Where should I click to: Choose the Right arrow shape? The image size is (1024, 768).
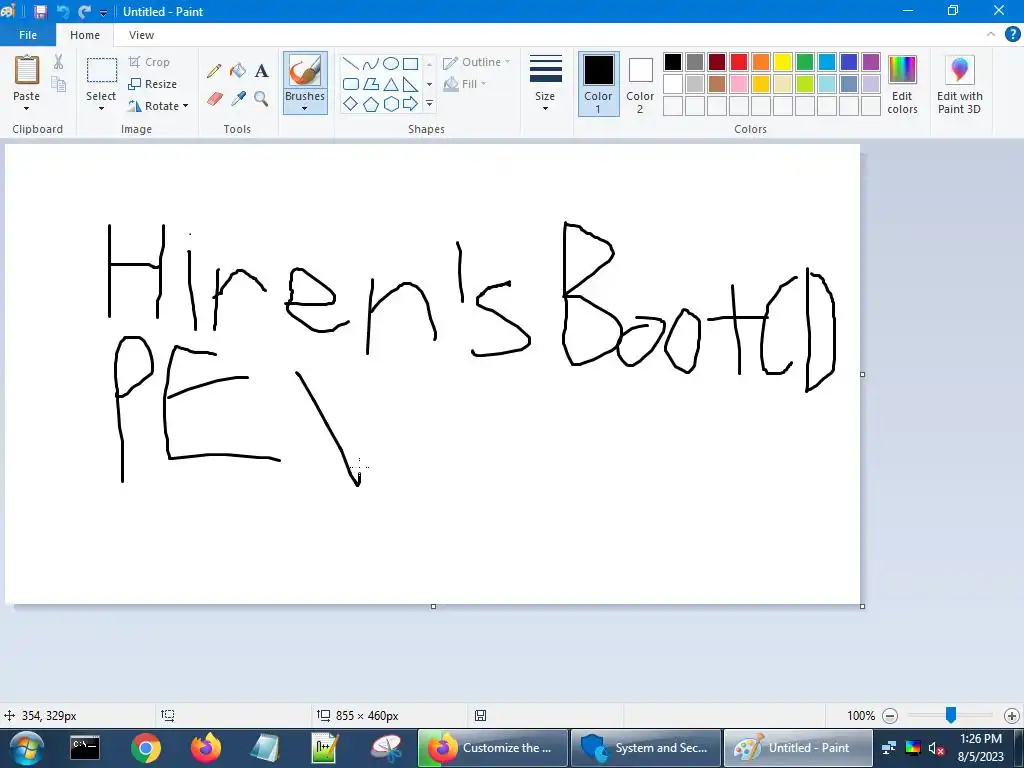click(x=410, y=104)
